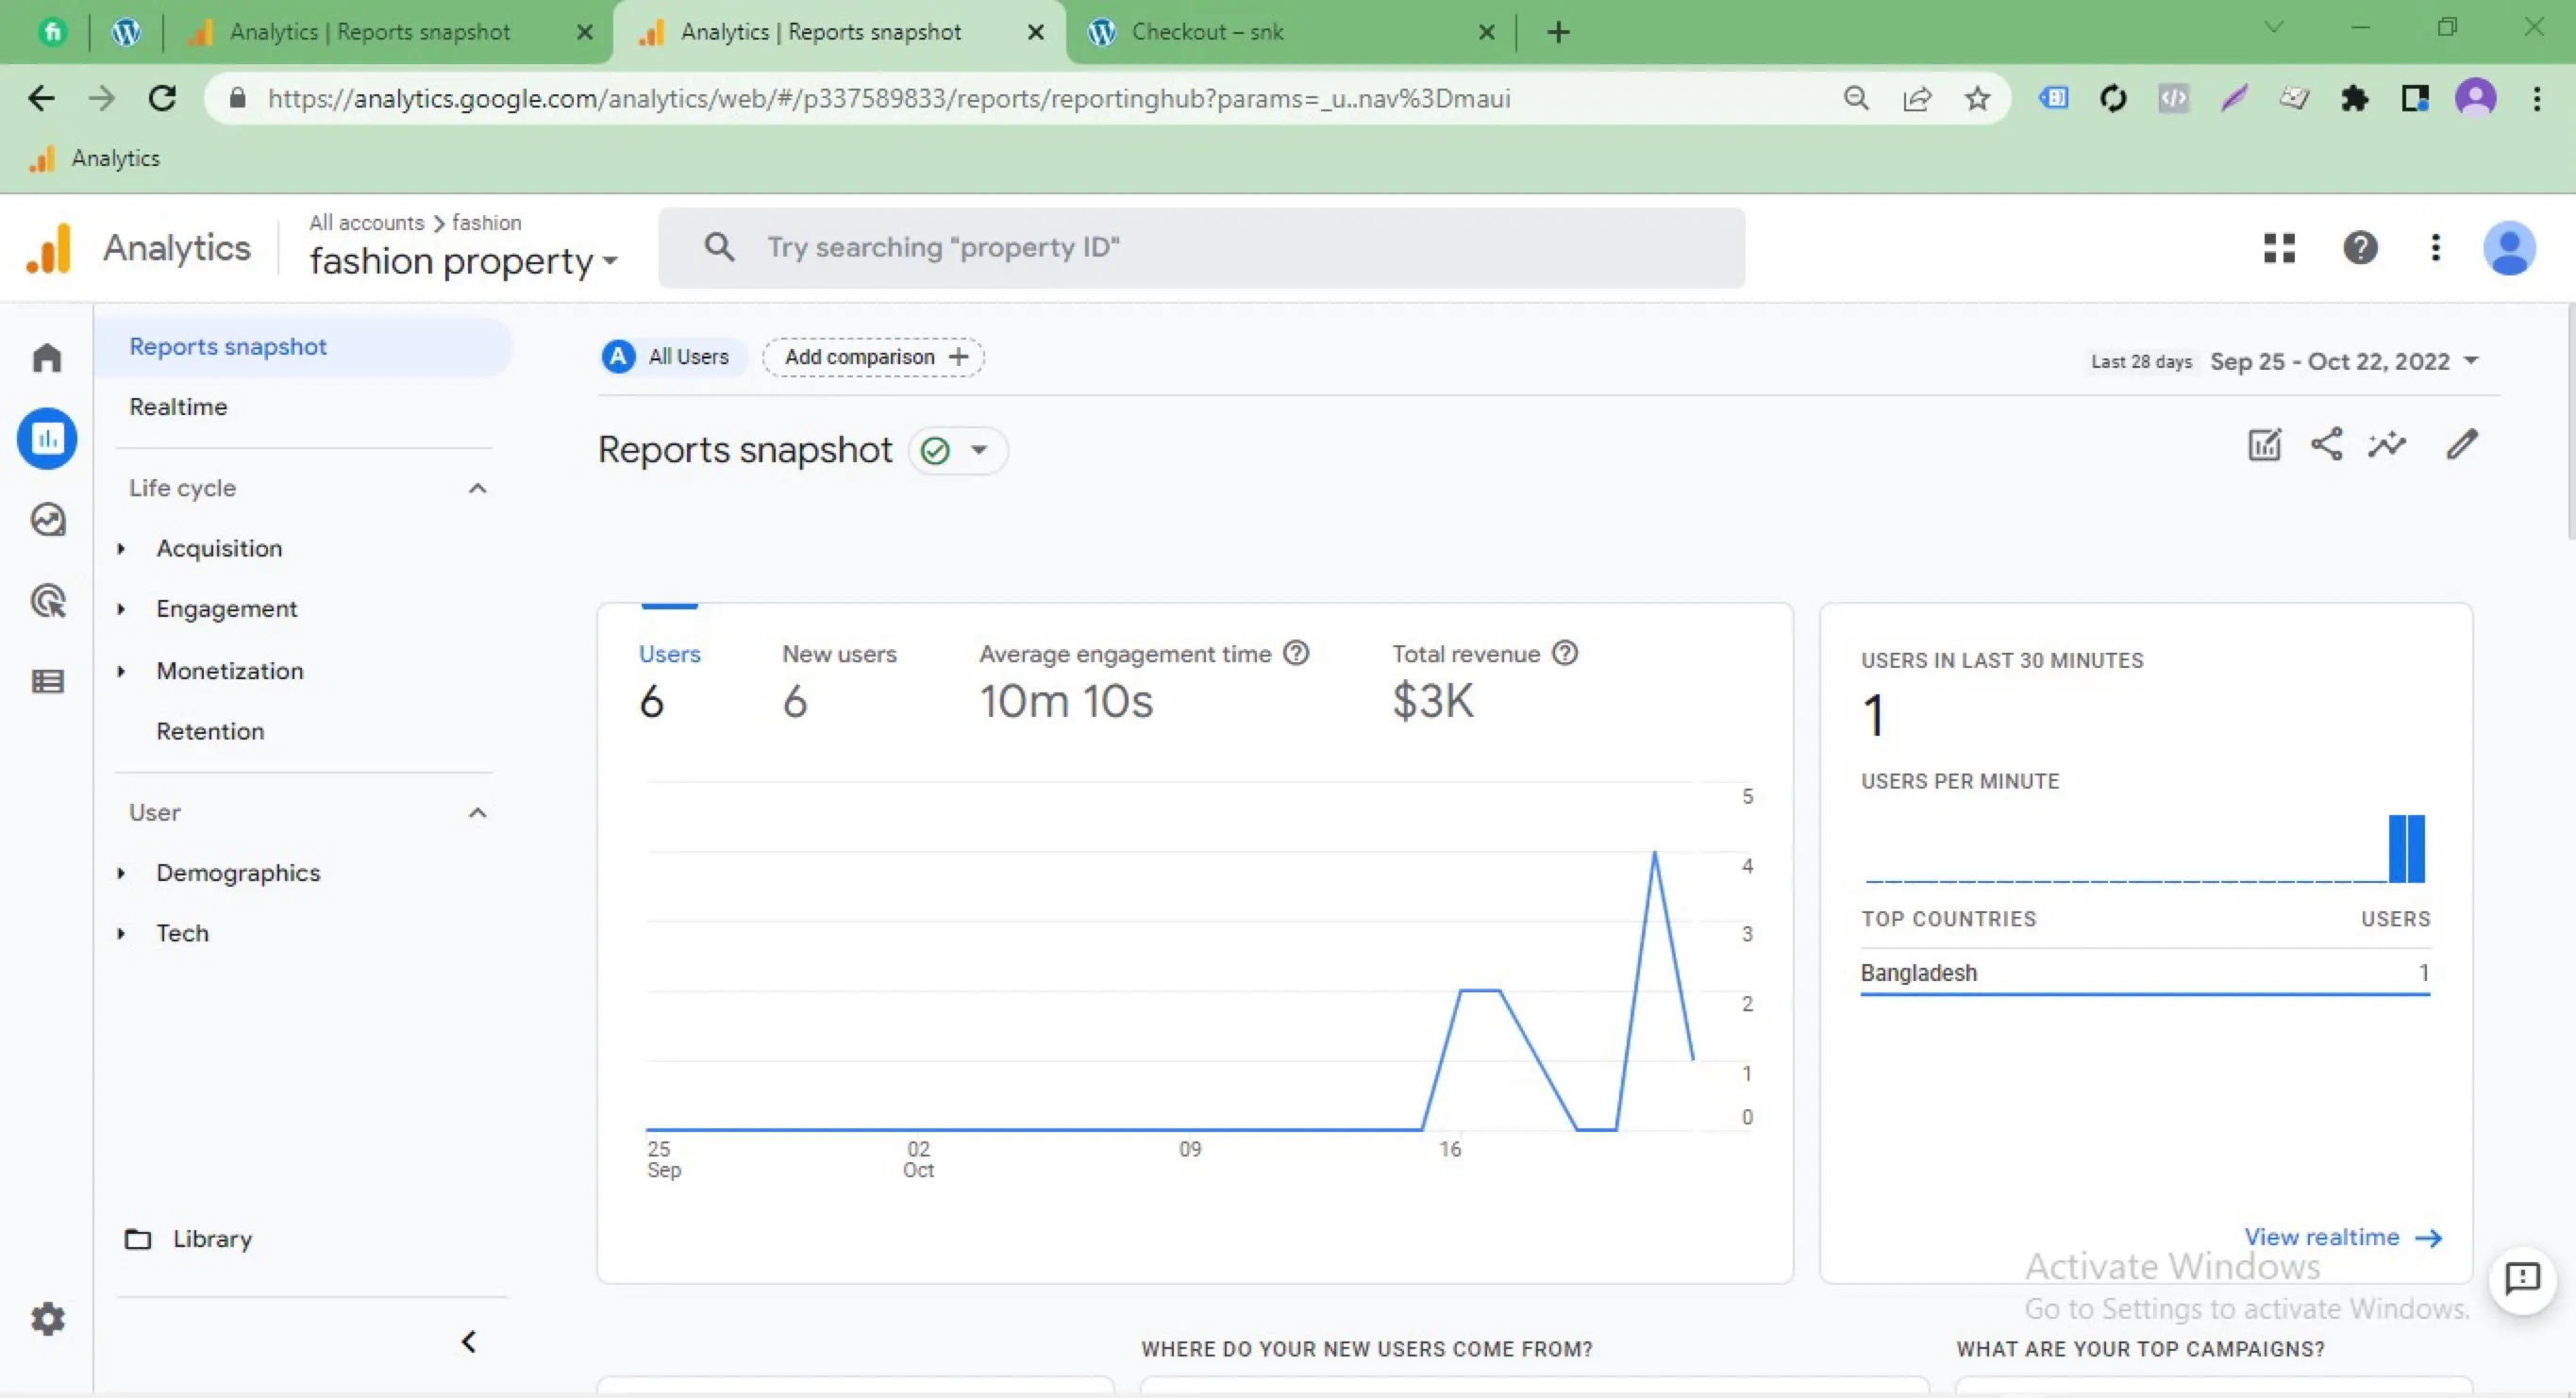Reload the current page
The width and height of the screenshot is (2576, 1398).
(x=162, y=98)
